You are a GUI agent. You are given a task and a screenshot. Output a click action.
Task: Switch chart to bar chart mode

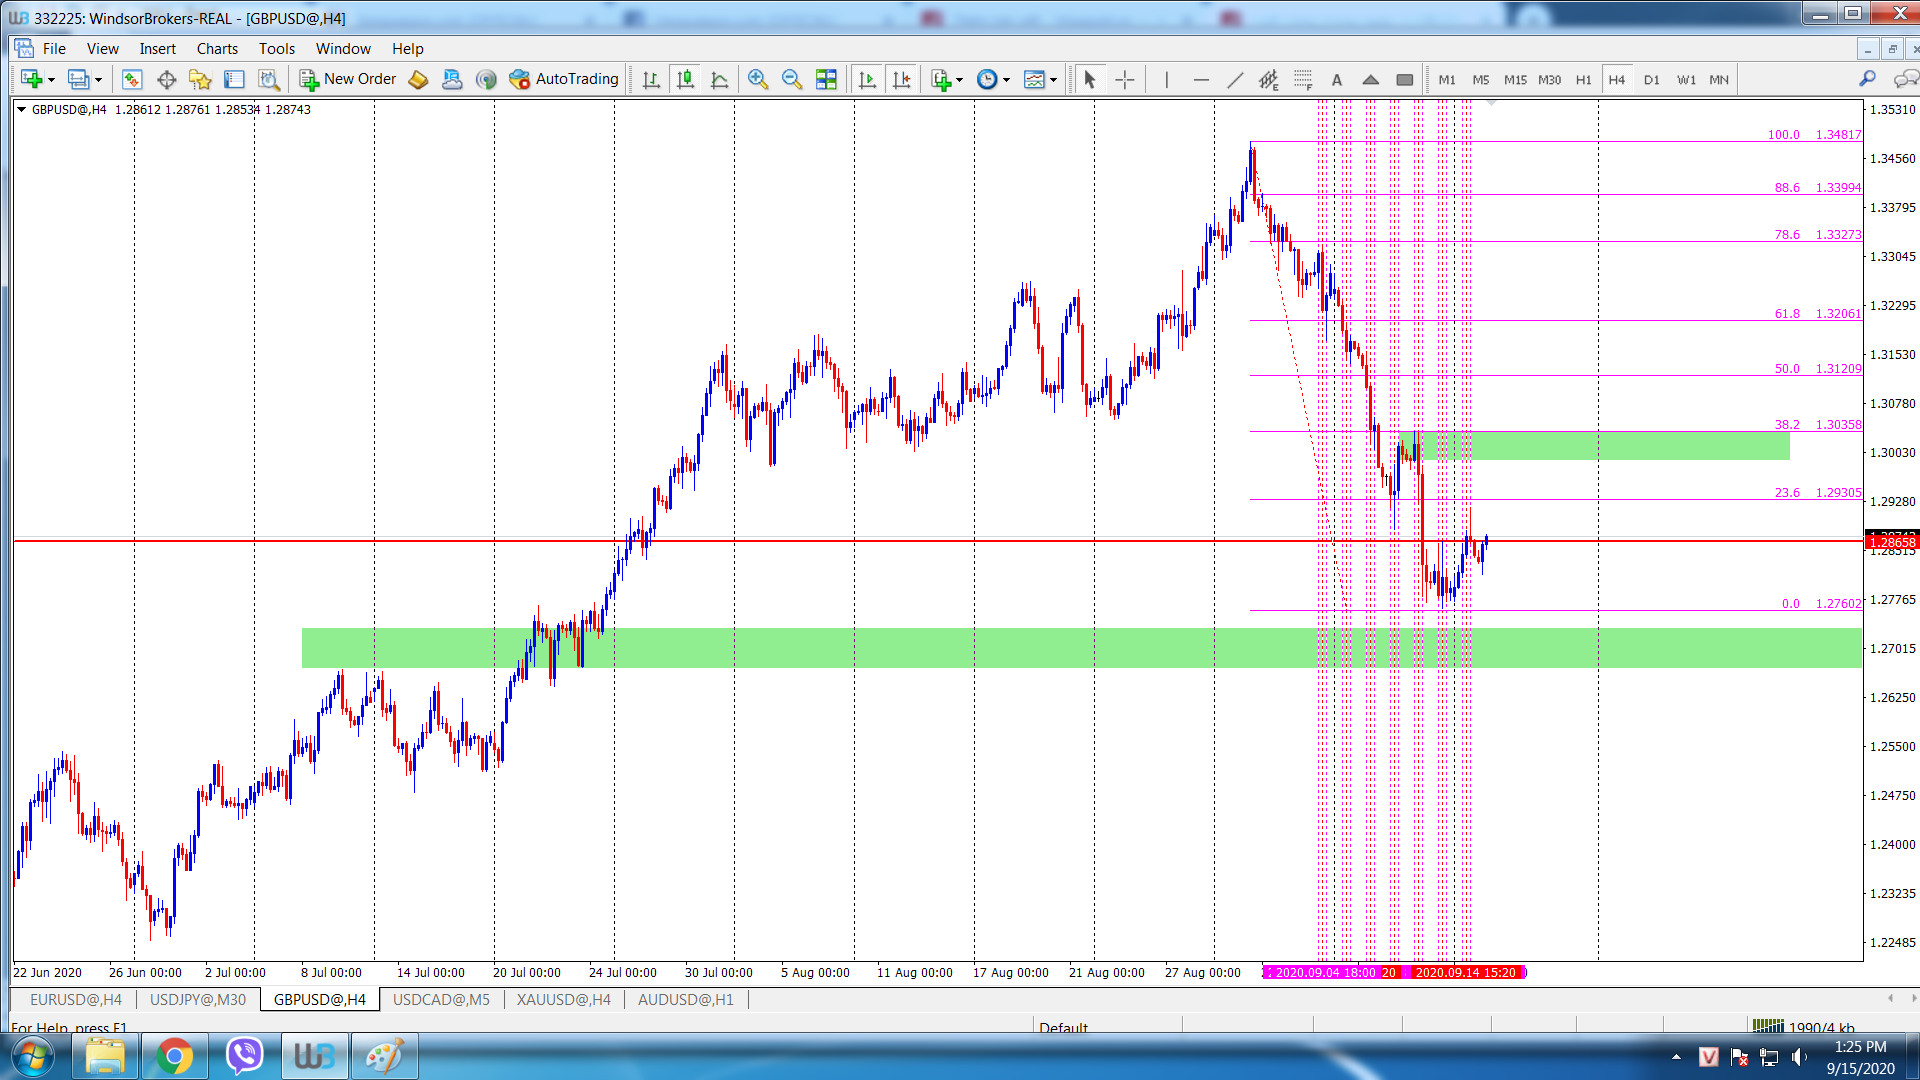tap(651, 79)
